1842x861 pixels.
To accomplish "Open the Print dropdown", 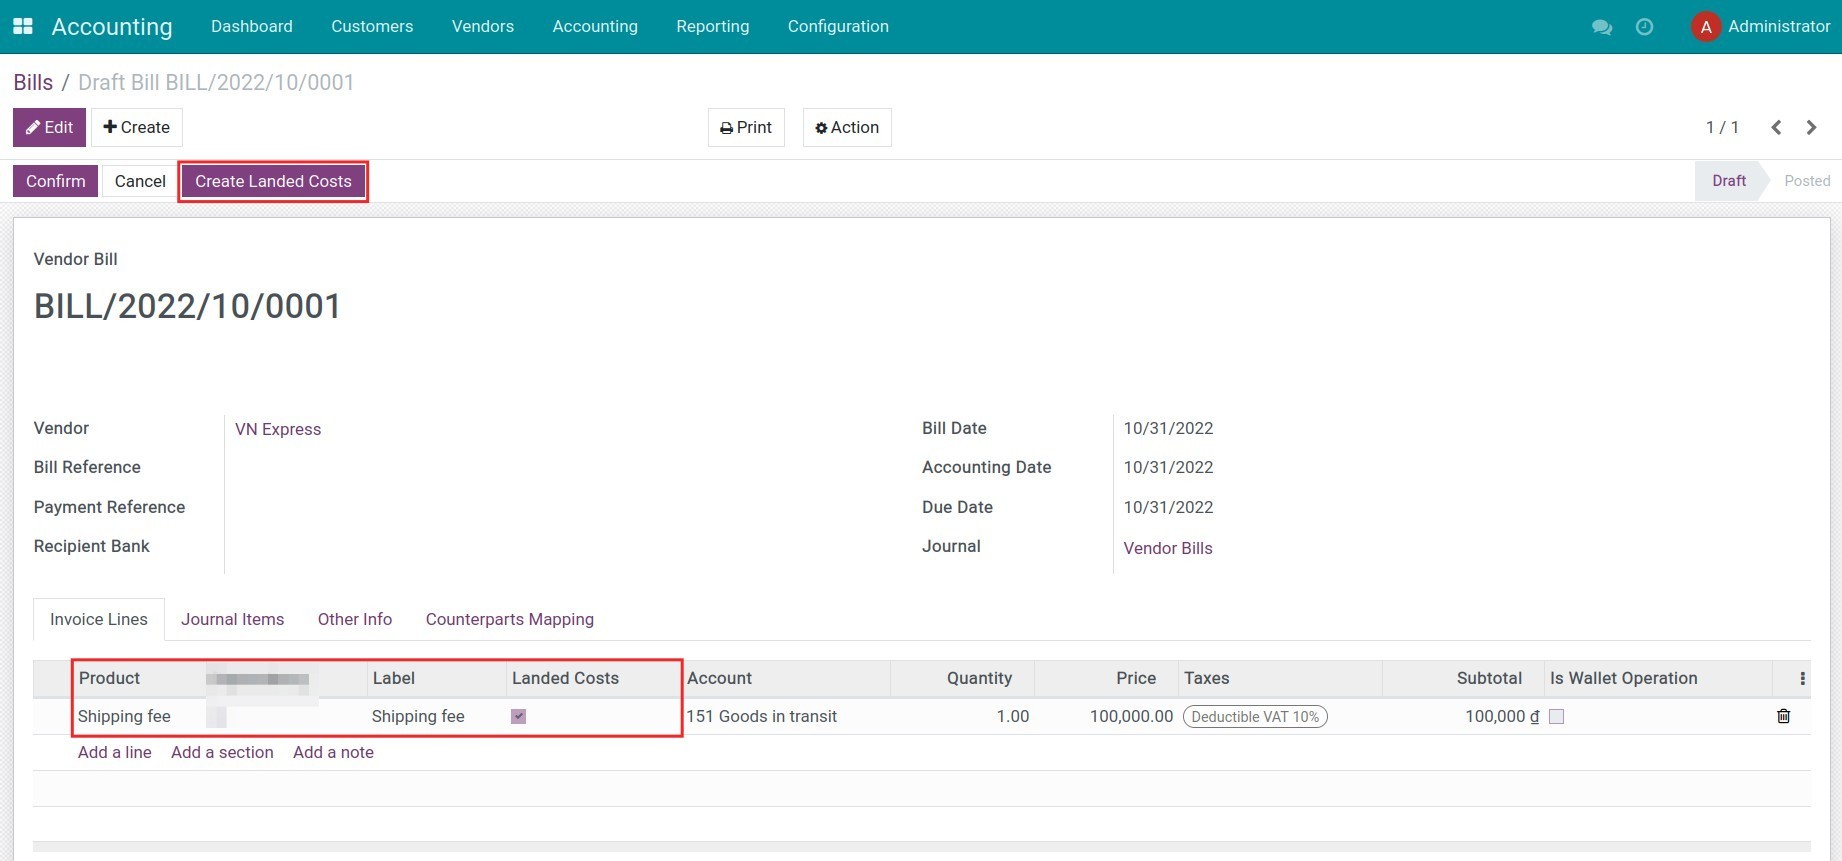I will (746, 128).
